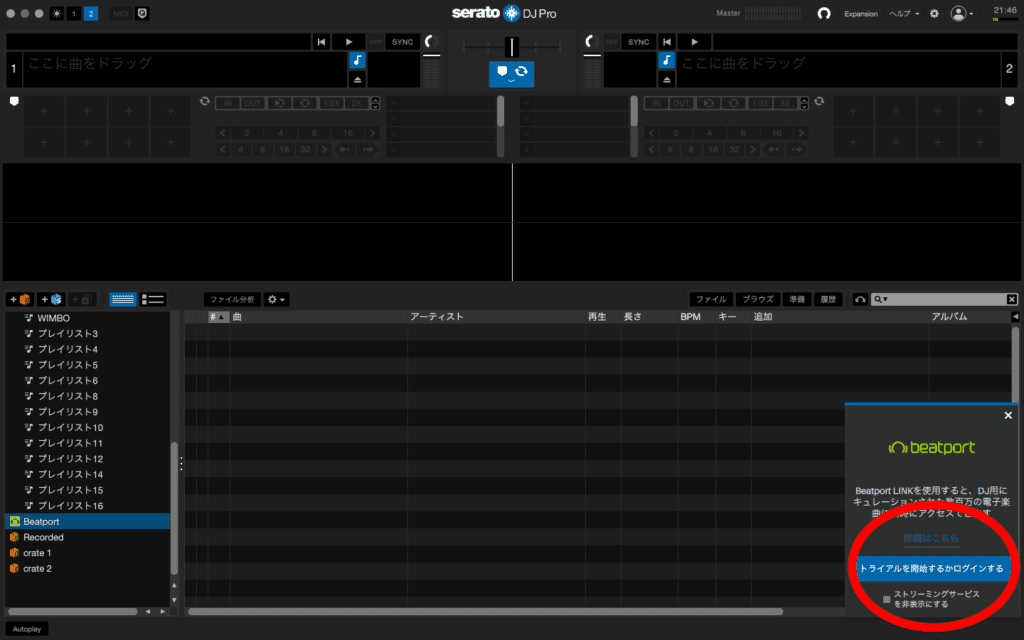Clear the library search with X button
This screenshot has width=1024, height=640.
1012,299
